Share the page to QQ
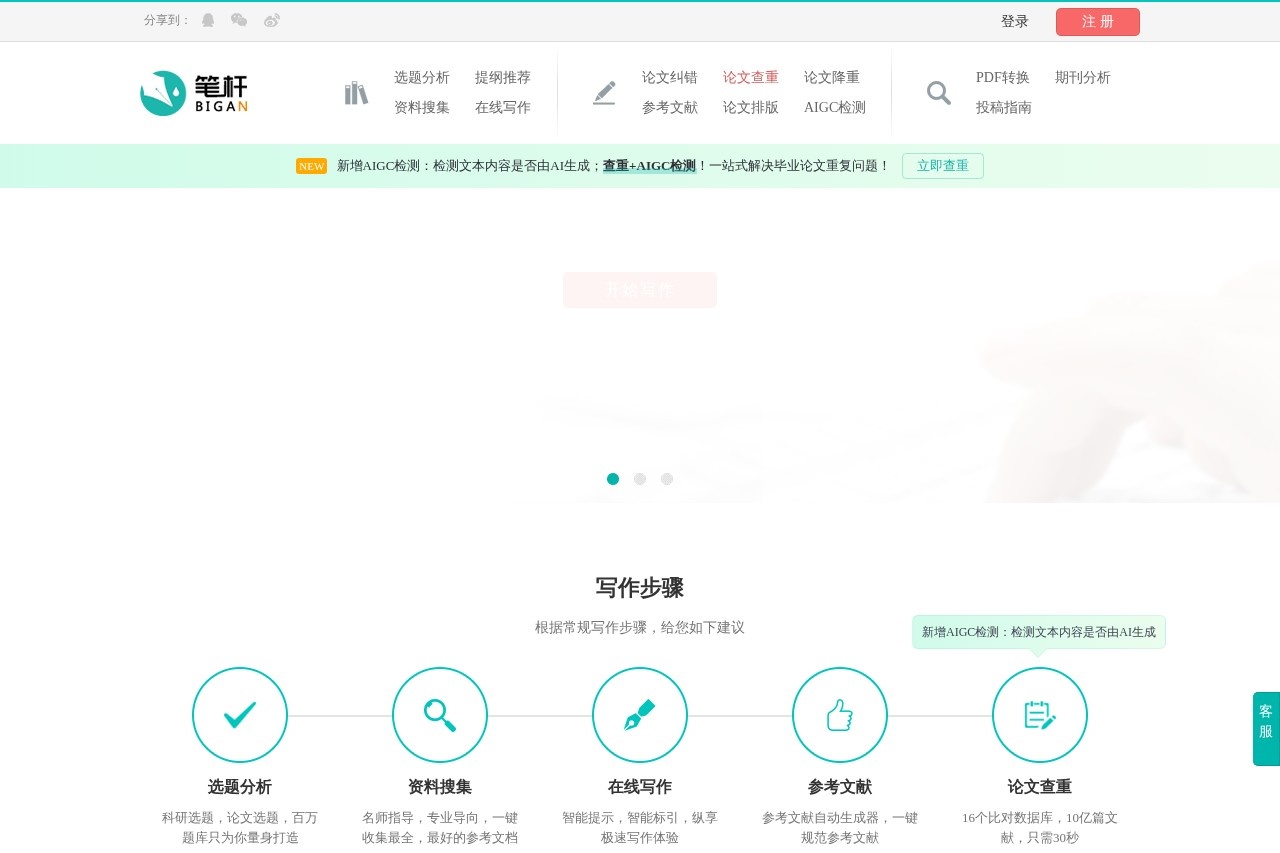 point(206,20)
